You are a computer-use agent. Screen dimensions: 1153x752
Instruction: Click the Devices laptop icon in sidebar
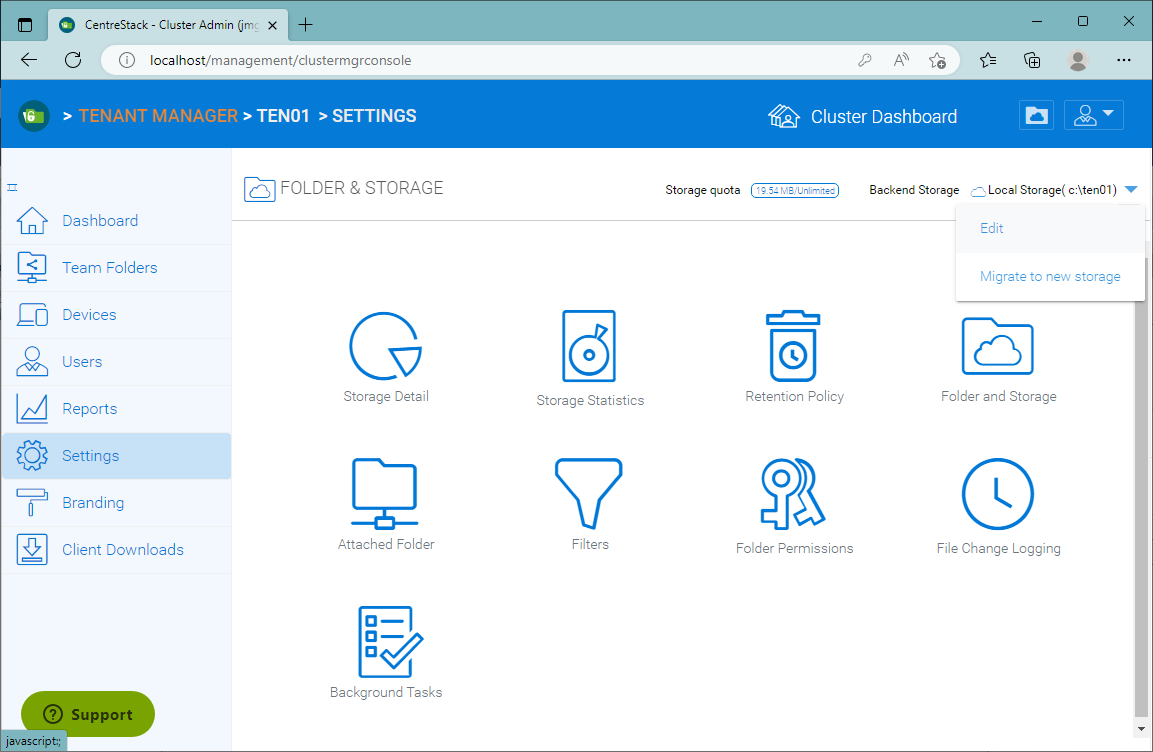tap(32, 315)
